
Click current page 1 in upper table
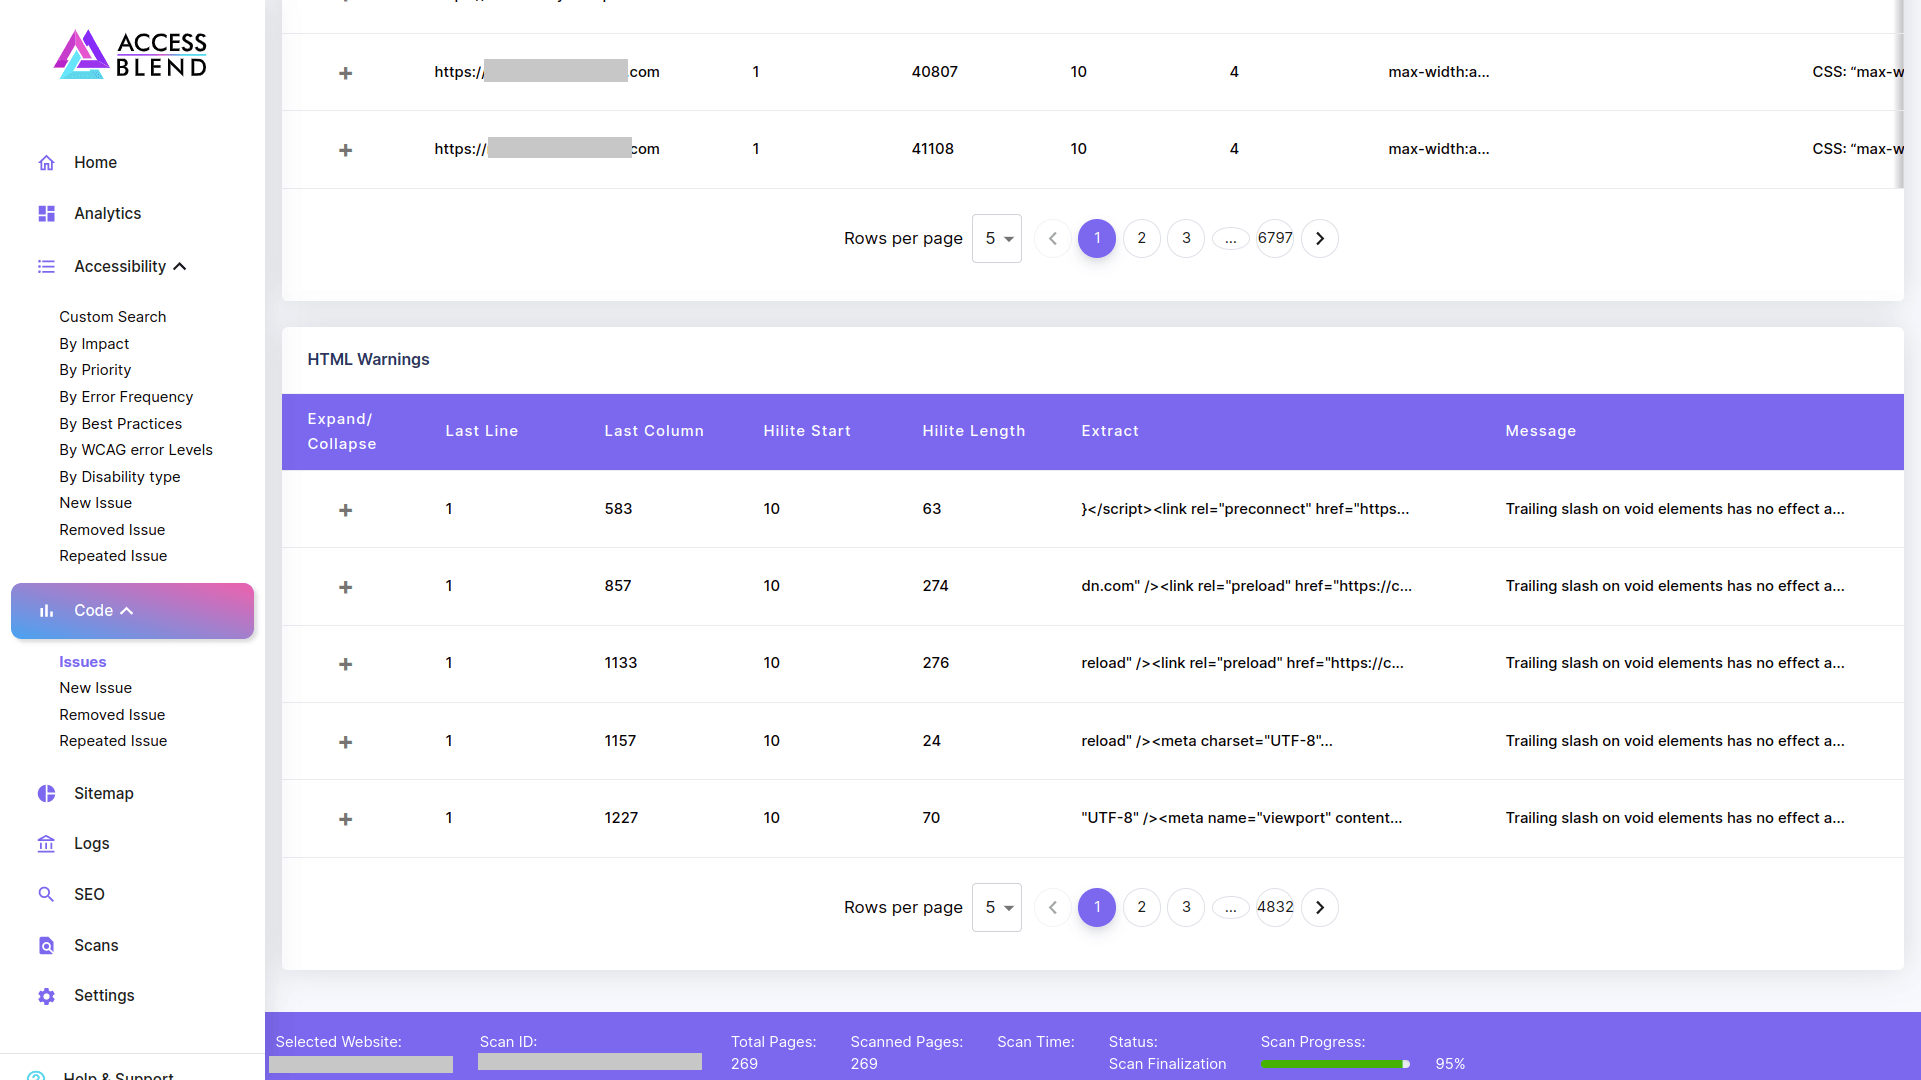[1097, 238]
